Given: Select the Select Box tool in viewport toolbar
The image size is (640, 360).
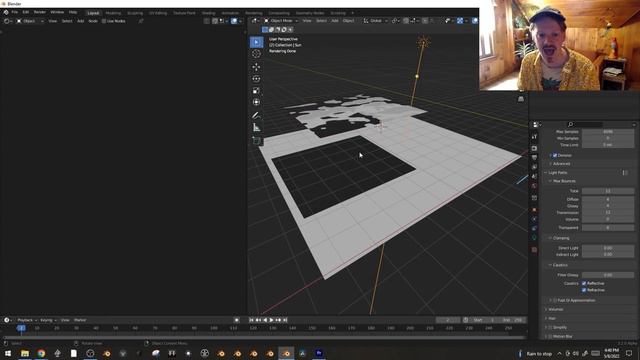Looking at the screenshot, I should [256, 42].
